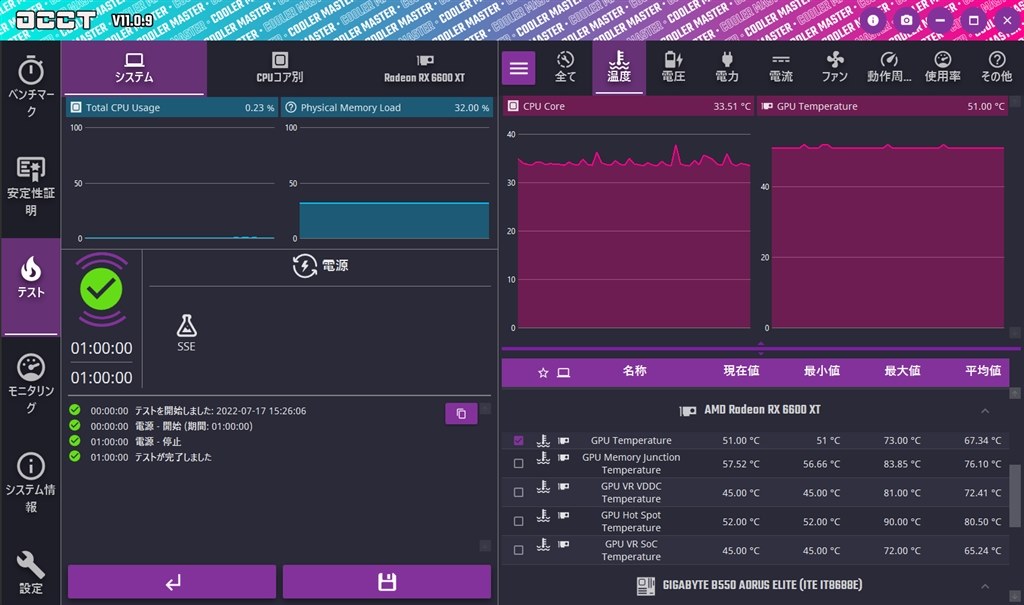Click the CPU Core temperature graph

point(634,230)
